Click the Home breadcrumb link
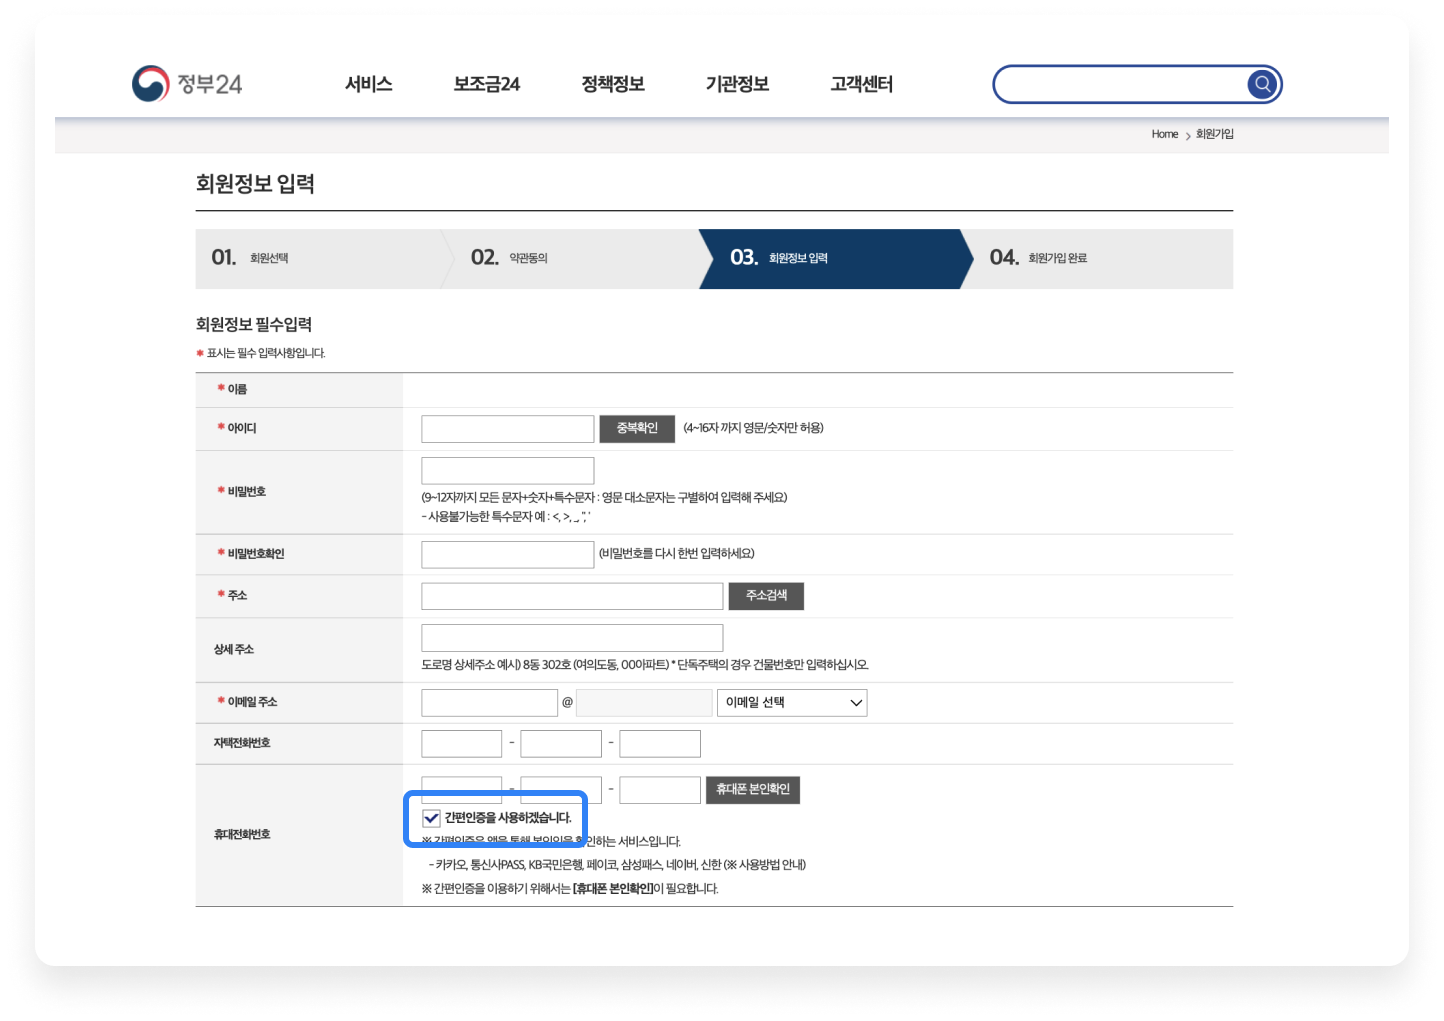Screen dimensions: 1444x1021 (x=1164, y=134)
